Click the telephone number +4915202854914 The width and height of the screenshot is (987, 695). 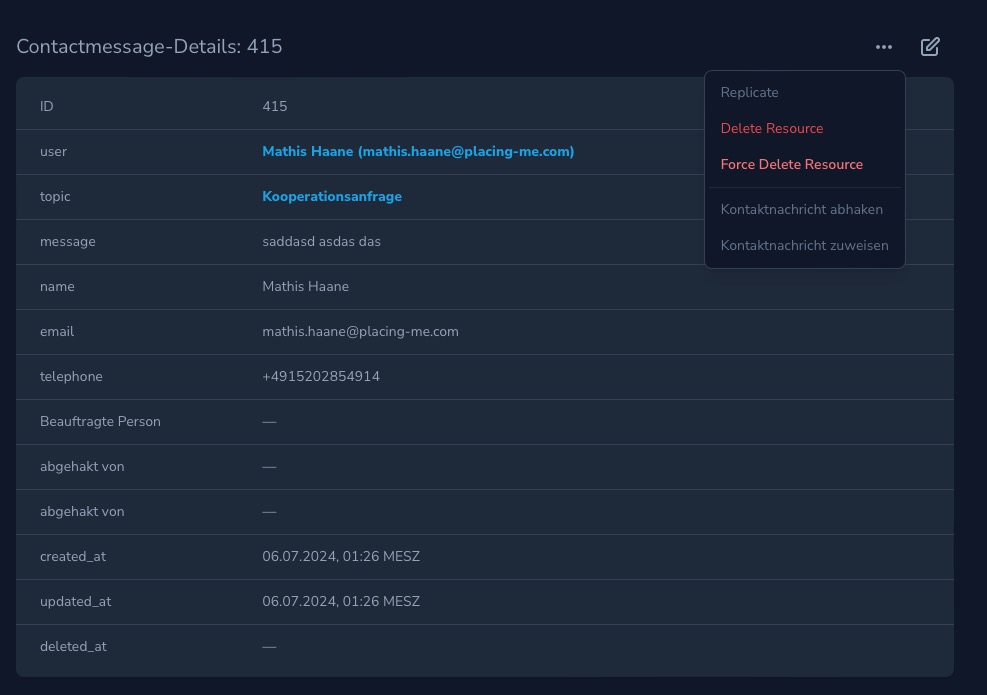320,377
